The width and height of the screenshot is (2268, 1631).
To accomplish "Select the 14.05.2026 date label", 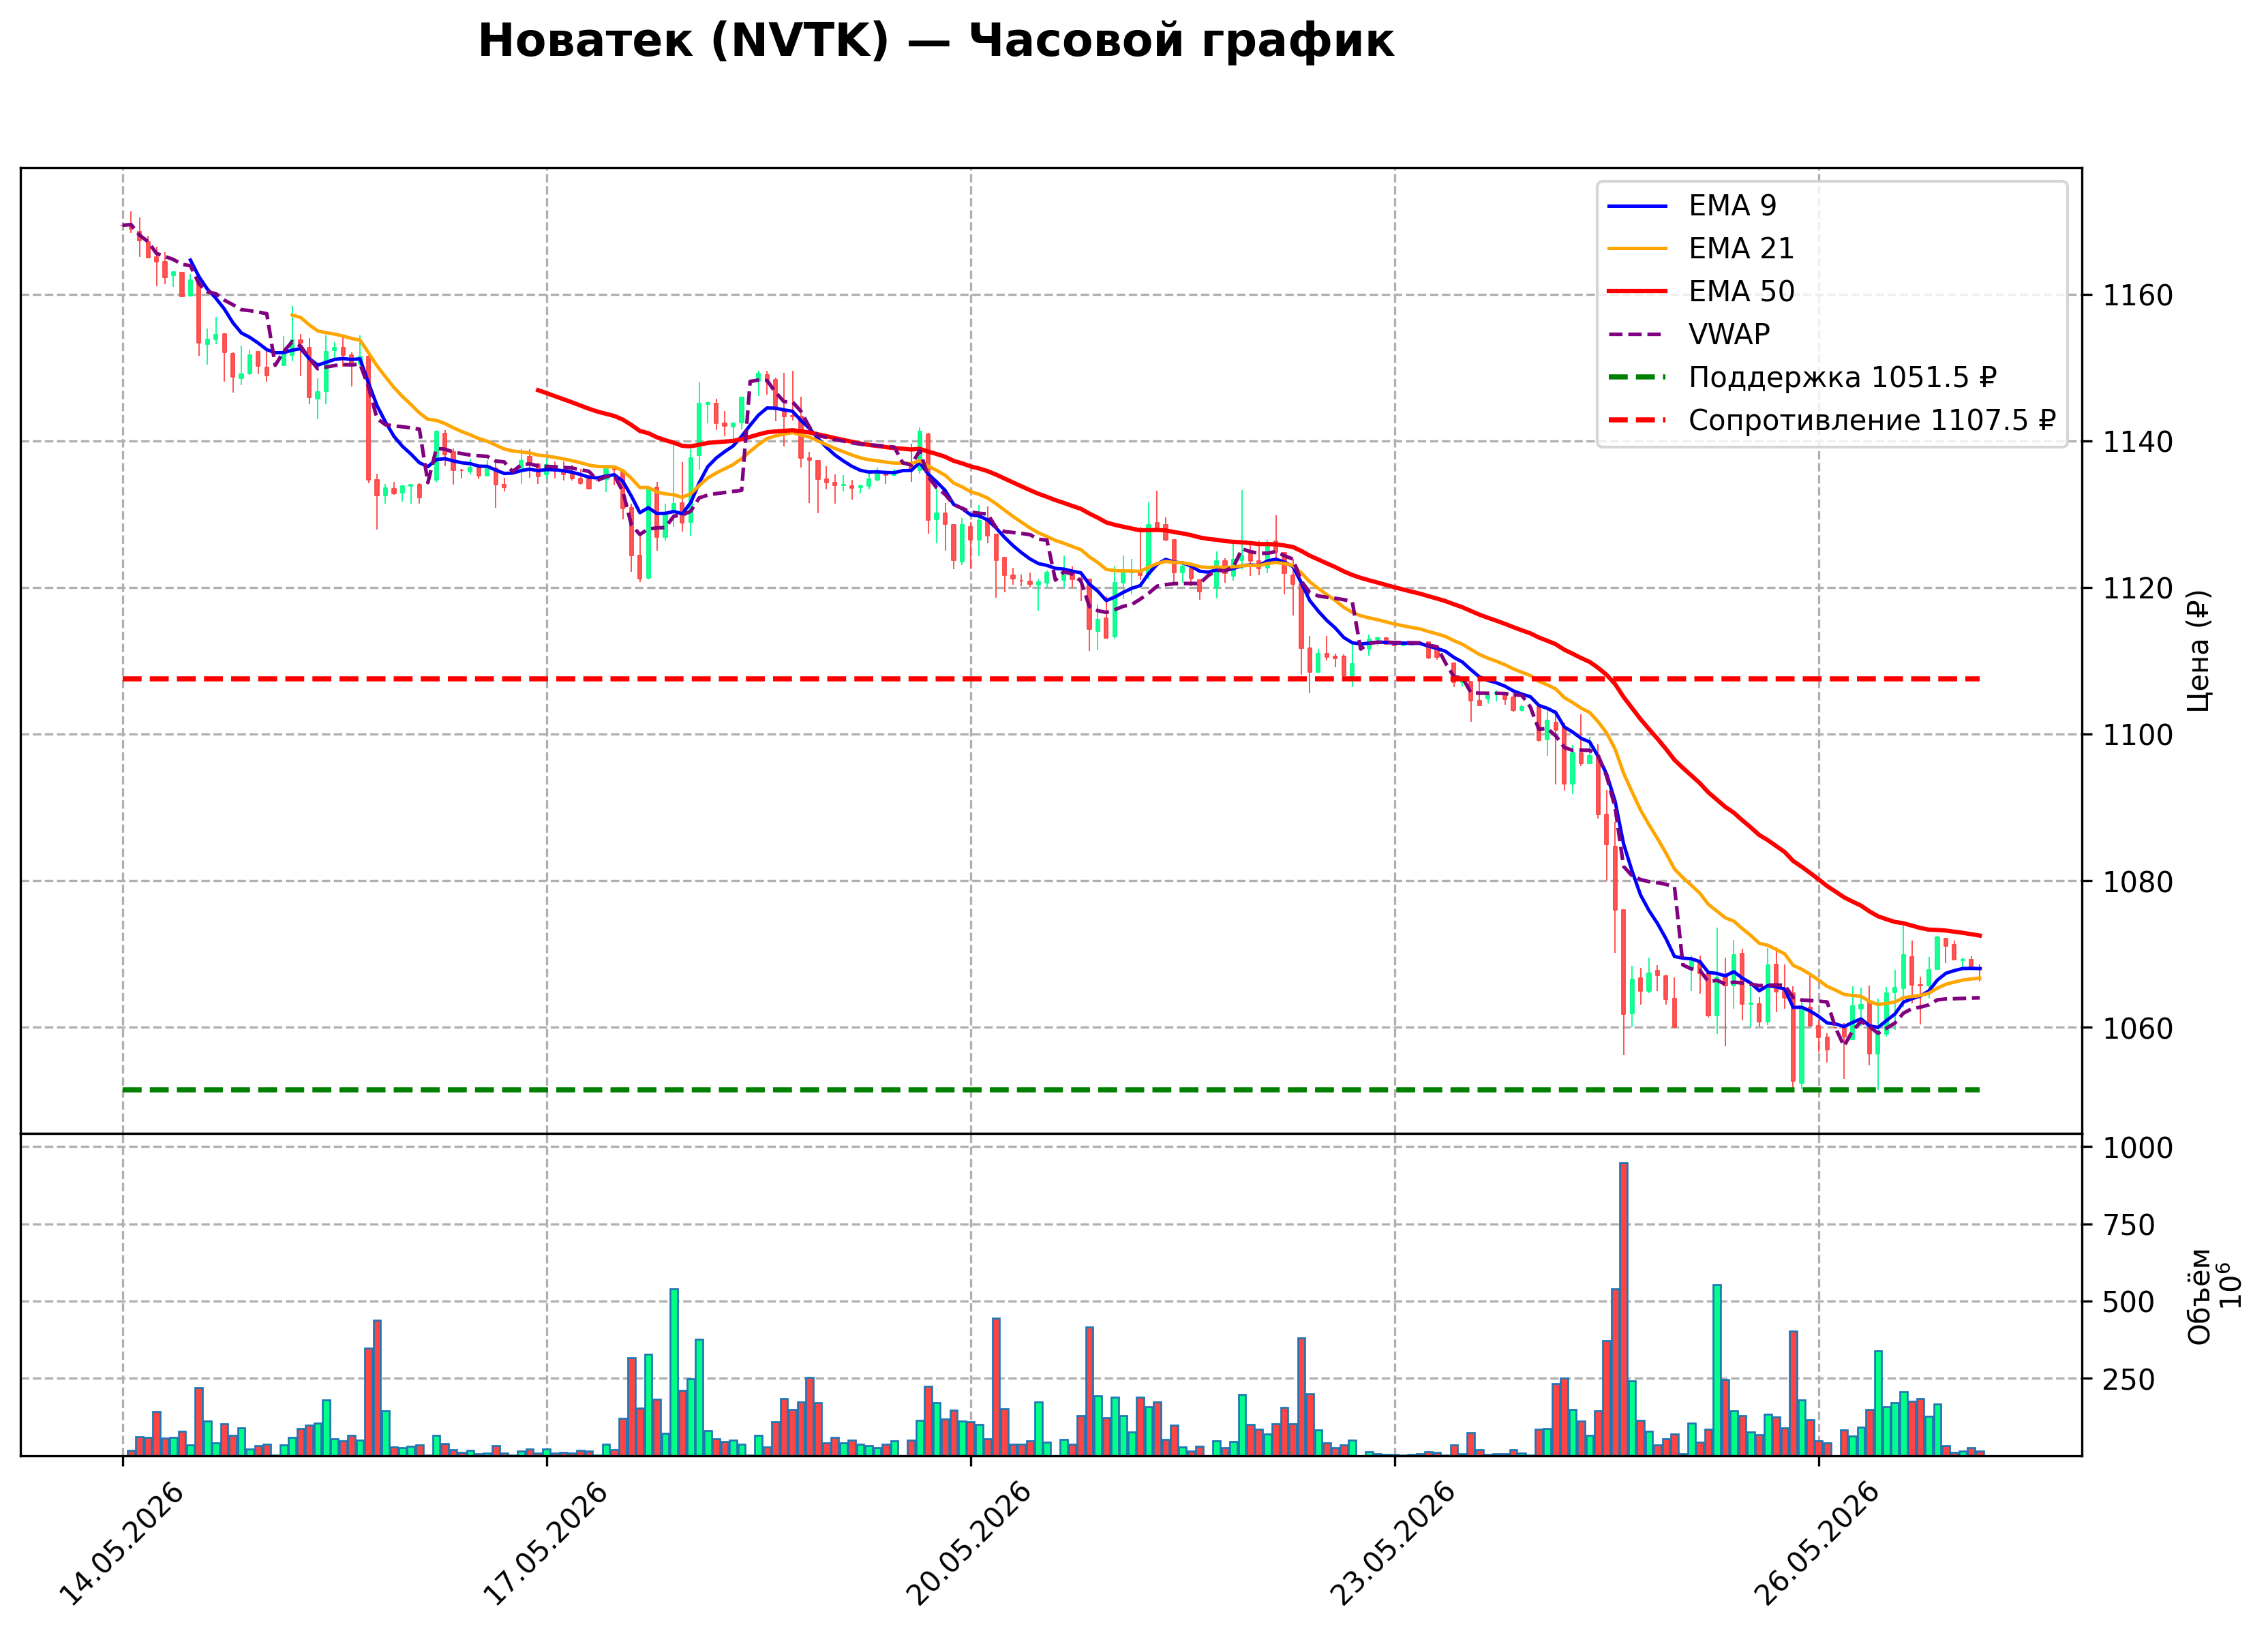I will point(122,1544).
